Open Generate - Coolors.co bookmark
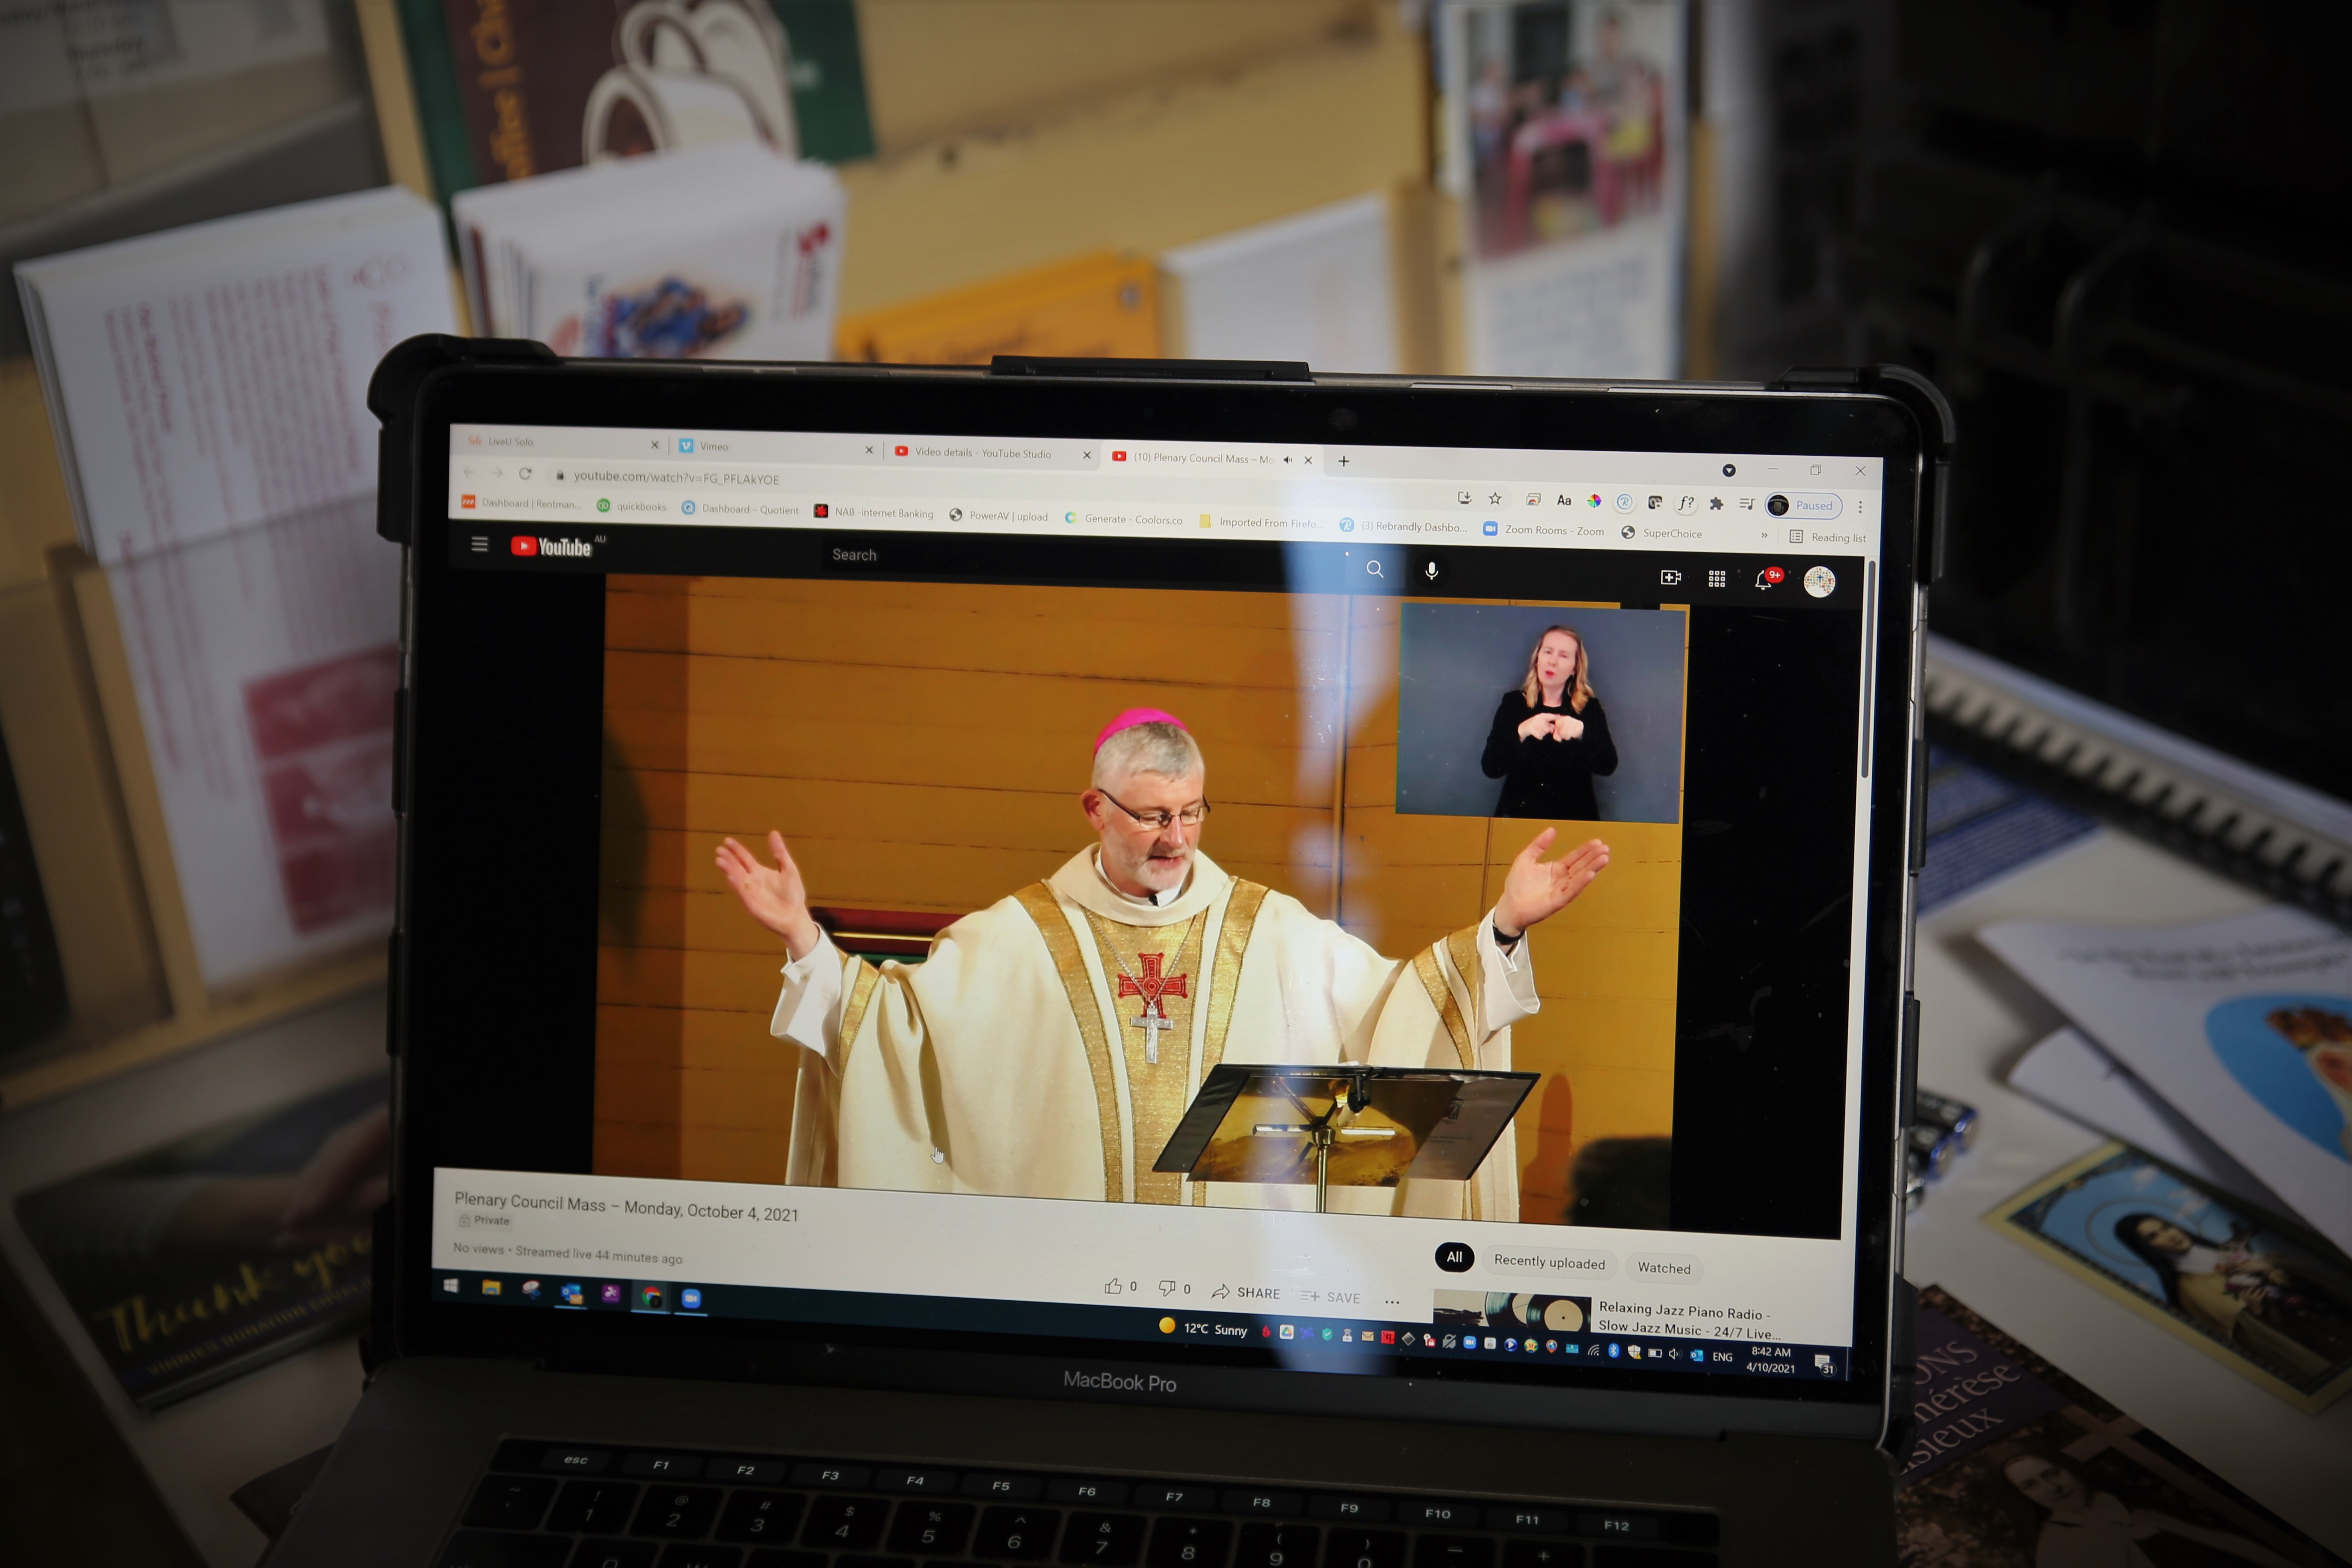Image resolution: width=2352 pixels, height=1568 pixels. tap(1123, 519)
